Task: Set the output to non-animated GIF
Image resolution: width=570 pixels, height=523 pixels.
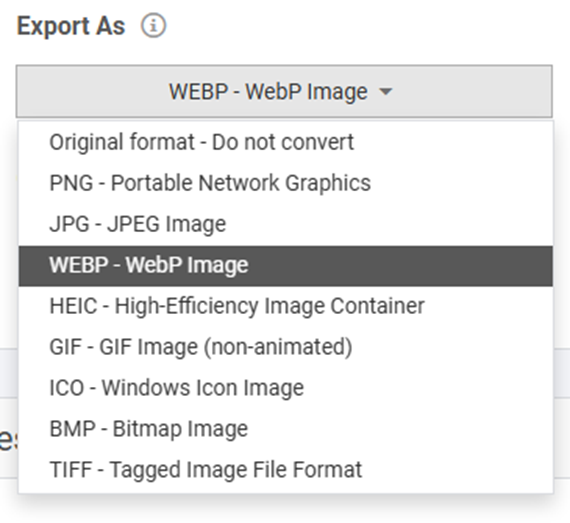Action: (x=286, y=347)
